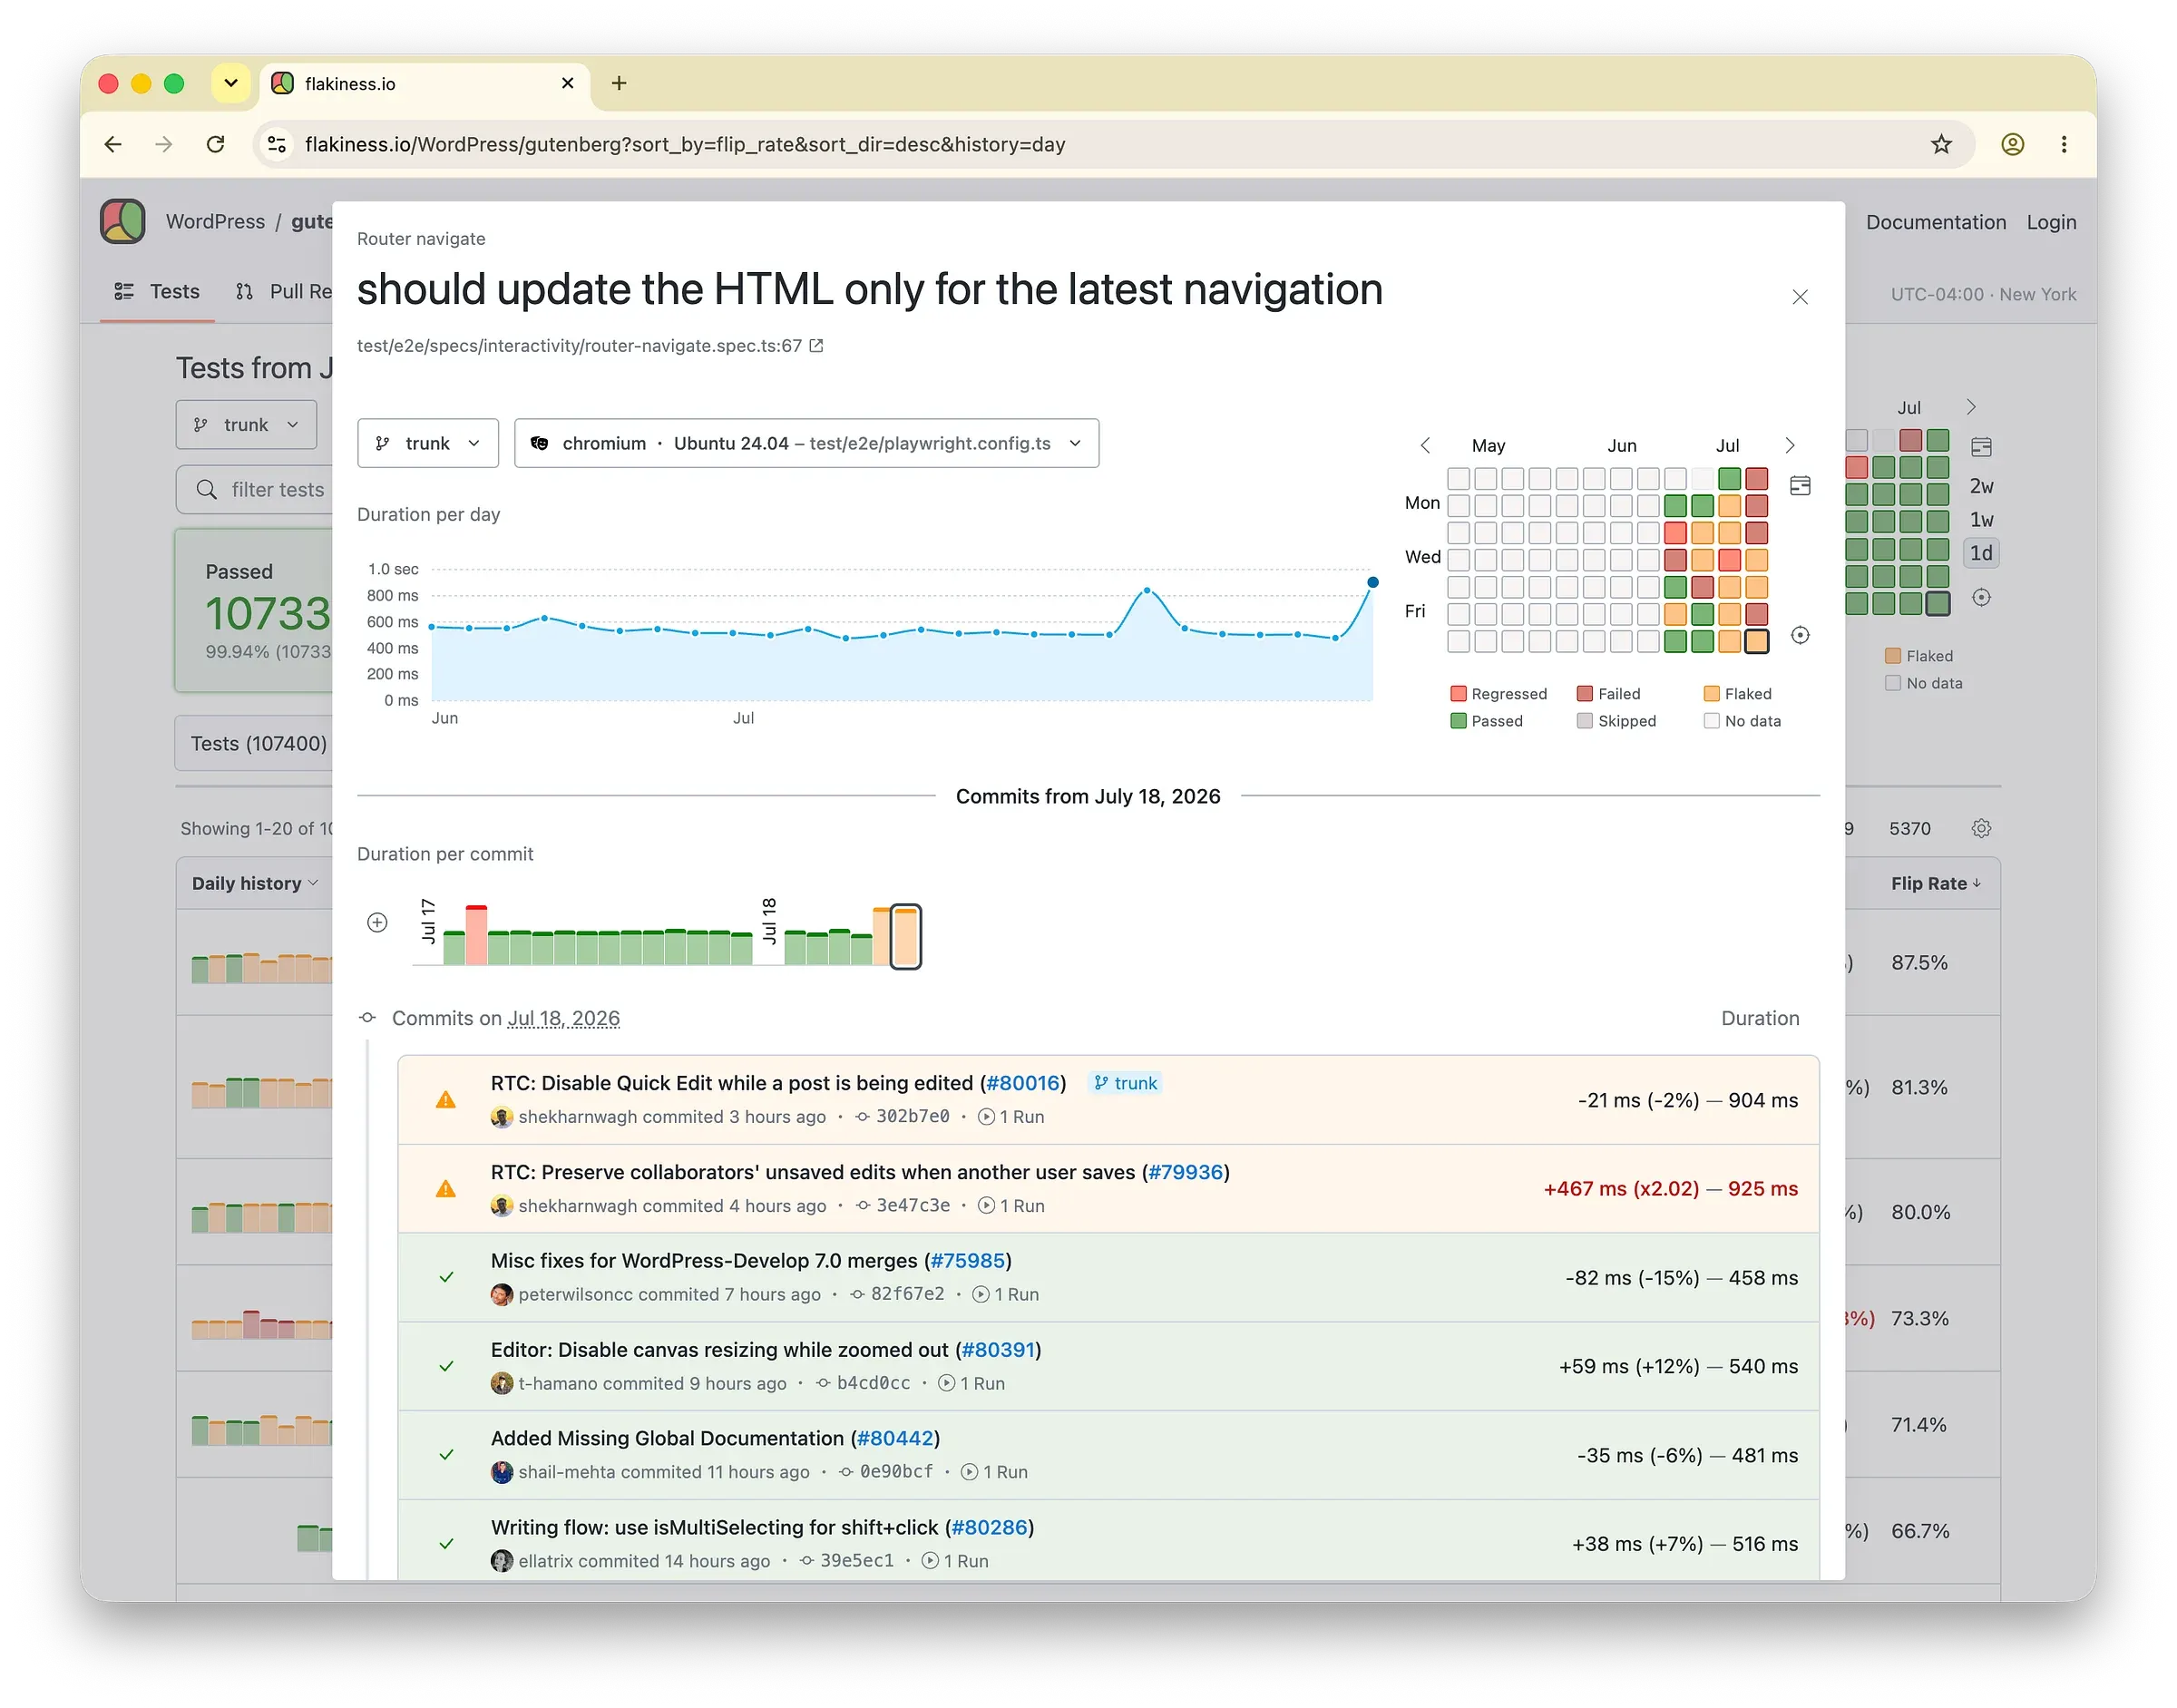
Task: Select the 1w history range
Action: click(x=1980, y=520)
